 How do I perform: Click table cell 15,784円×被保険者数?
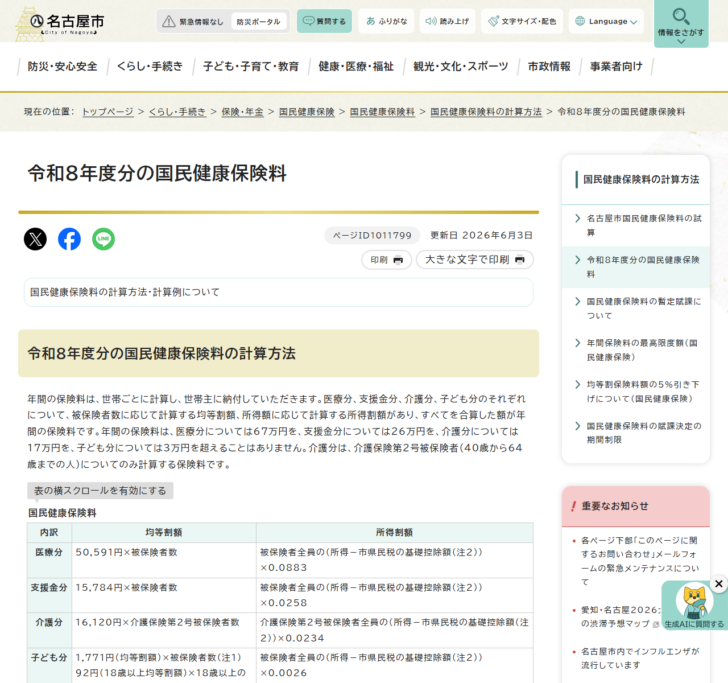(x=163, y=595)
